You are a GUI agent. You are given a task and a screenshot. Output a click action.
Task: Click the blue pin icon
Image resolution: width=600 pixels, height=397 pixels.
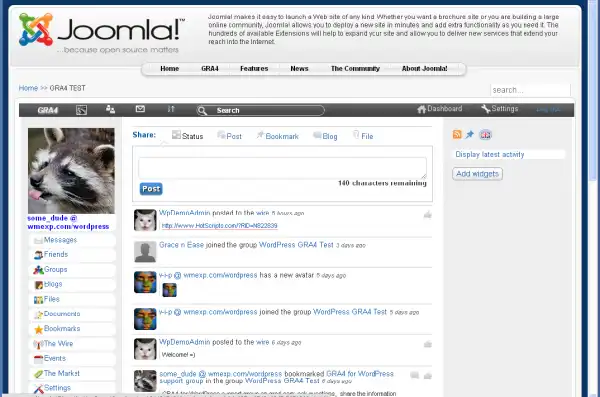coord(470,134)
